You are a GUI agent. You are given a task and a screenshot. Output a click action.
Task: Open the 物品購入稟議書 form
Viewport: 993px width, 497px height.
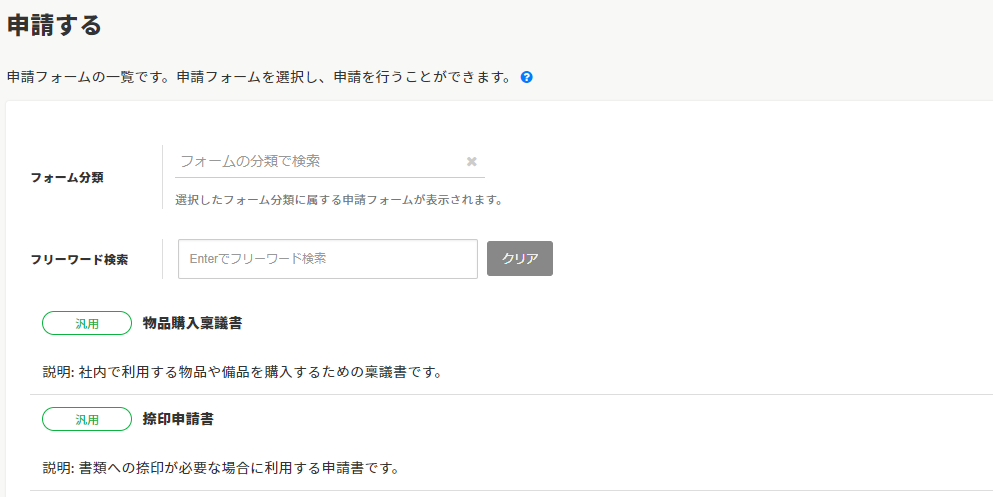pos(192,323)
